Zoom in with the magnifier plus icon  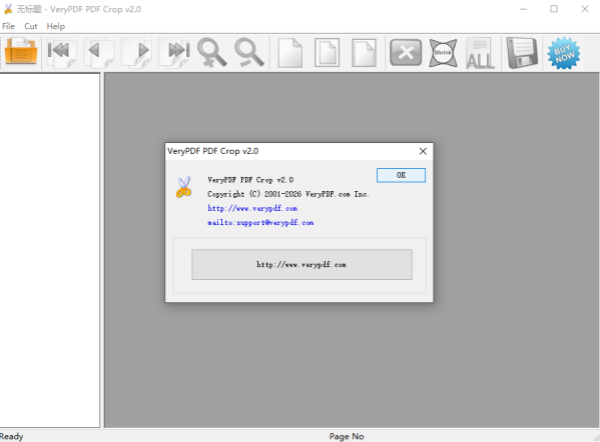click(x=212, y=53)
